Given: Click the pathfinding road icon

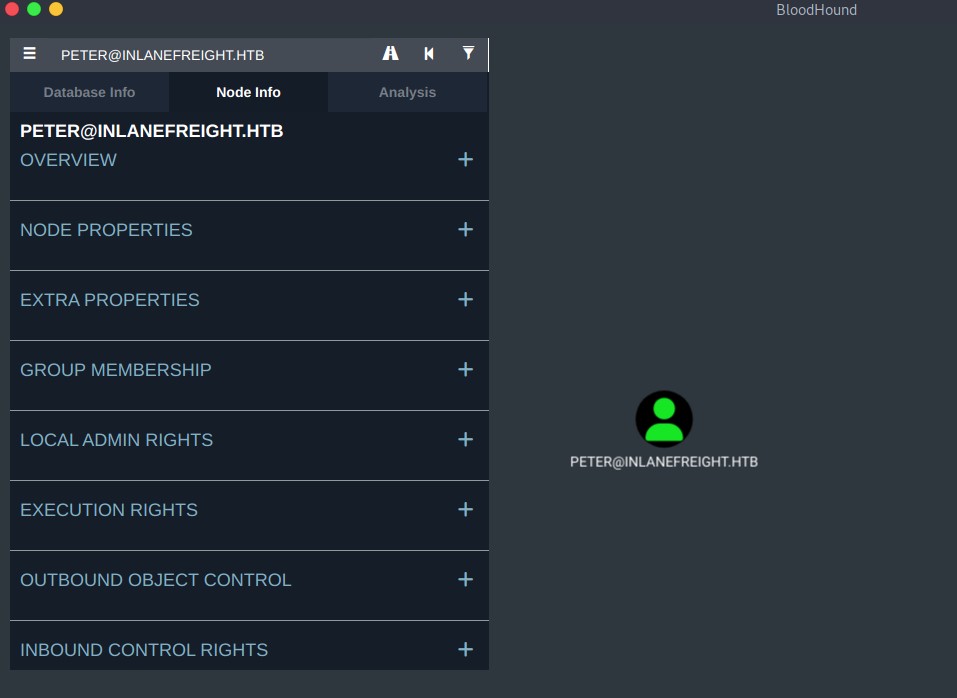Looking at the screenshot, I should tap(391, 54).
